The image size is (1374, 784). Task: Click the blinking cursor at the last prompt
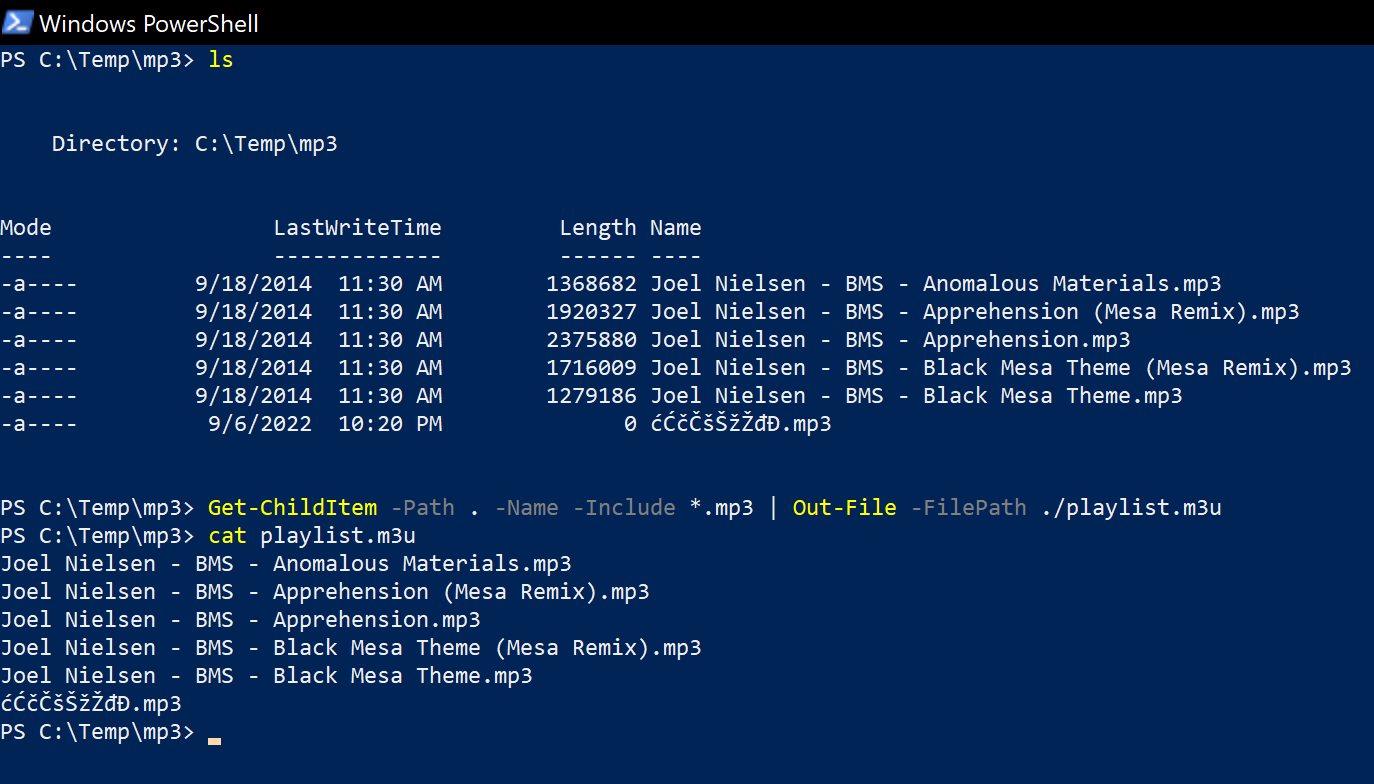tap(214, 741)
